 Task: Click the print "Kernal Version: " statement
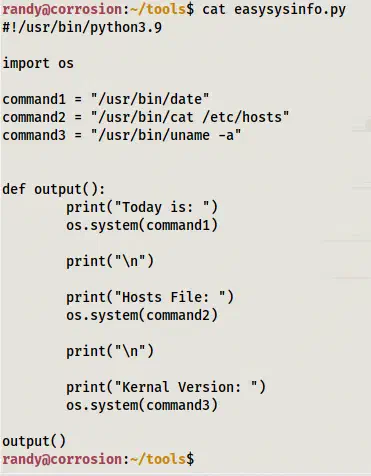coord(166,387)
